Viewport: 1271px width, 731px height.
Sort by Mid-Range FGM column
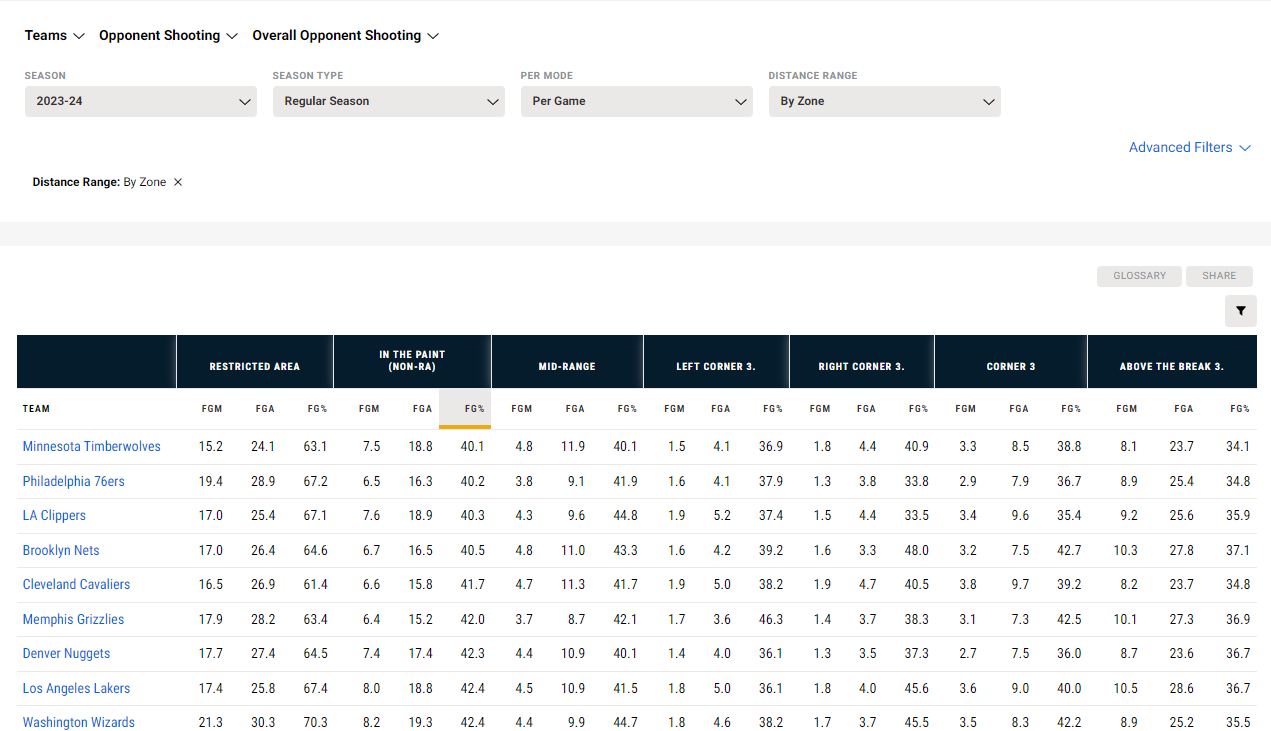[522, 409]
